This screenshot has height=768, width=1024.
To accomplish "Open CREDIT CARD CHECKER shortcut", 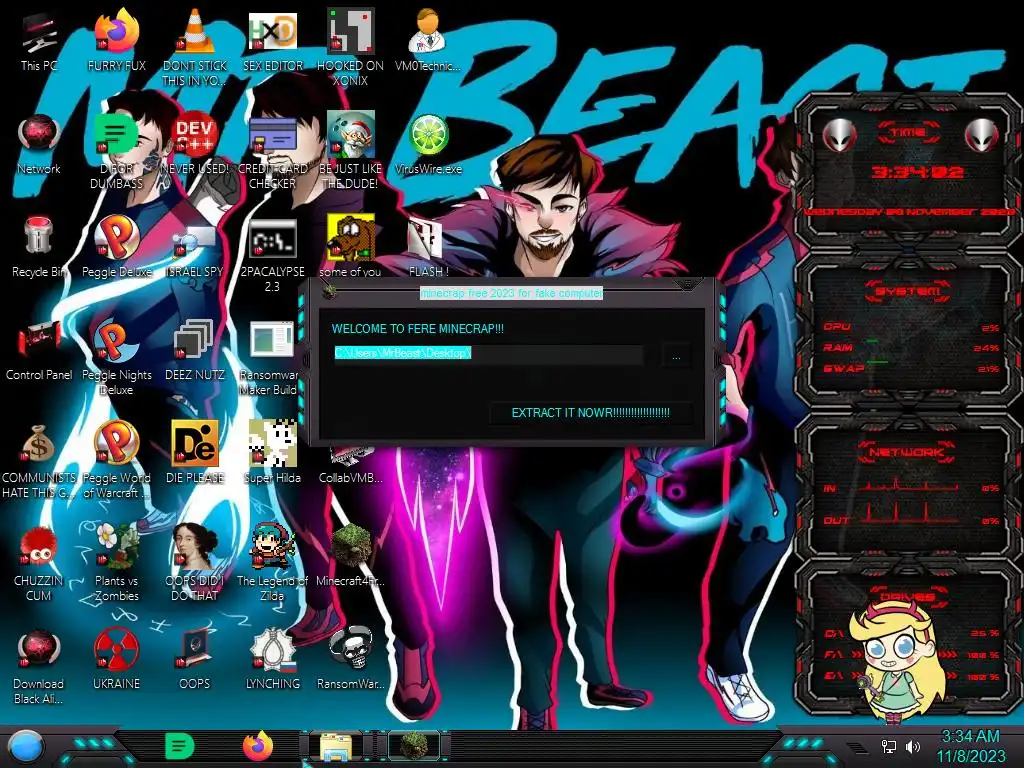I will [273, 152].
